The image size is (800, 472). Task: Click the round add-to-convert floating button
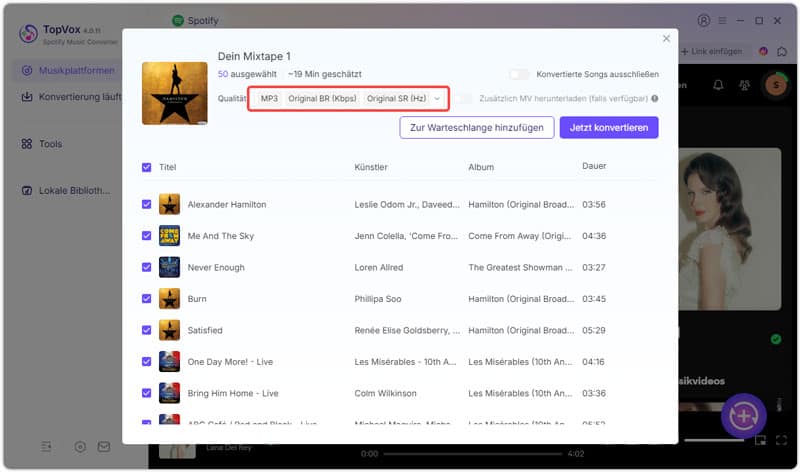(743, 416)
